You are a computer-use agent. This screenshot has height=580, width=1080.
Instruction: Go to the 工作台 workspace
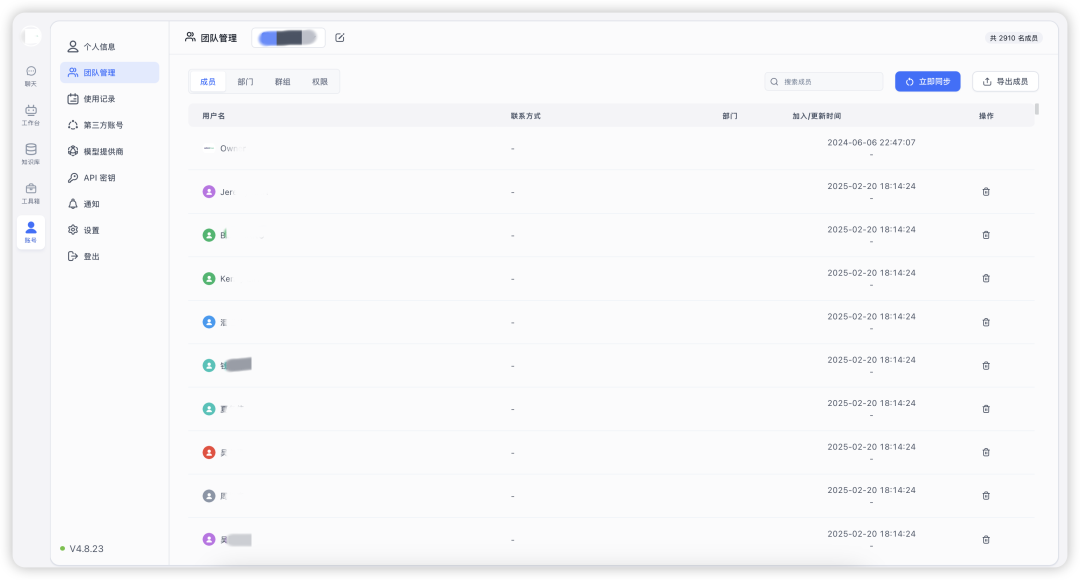[31, 115]
